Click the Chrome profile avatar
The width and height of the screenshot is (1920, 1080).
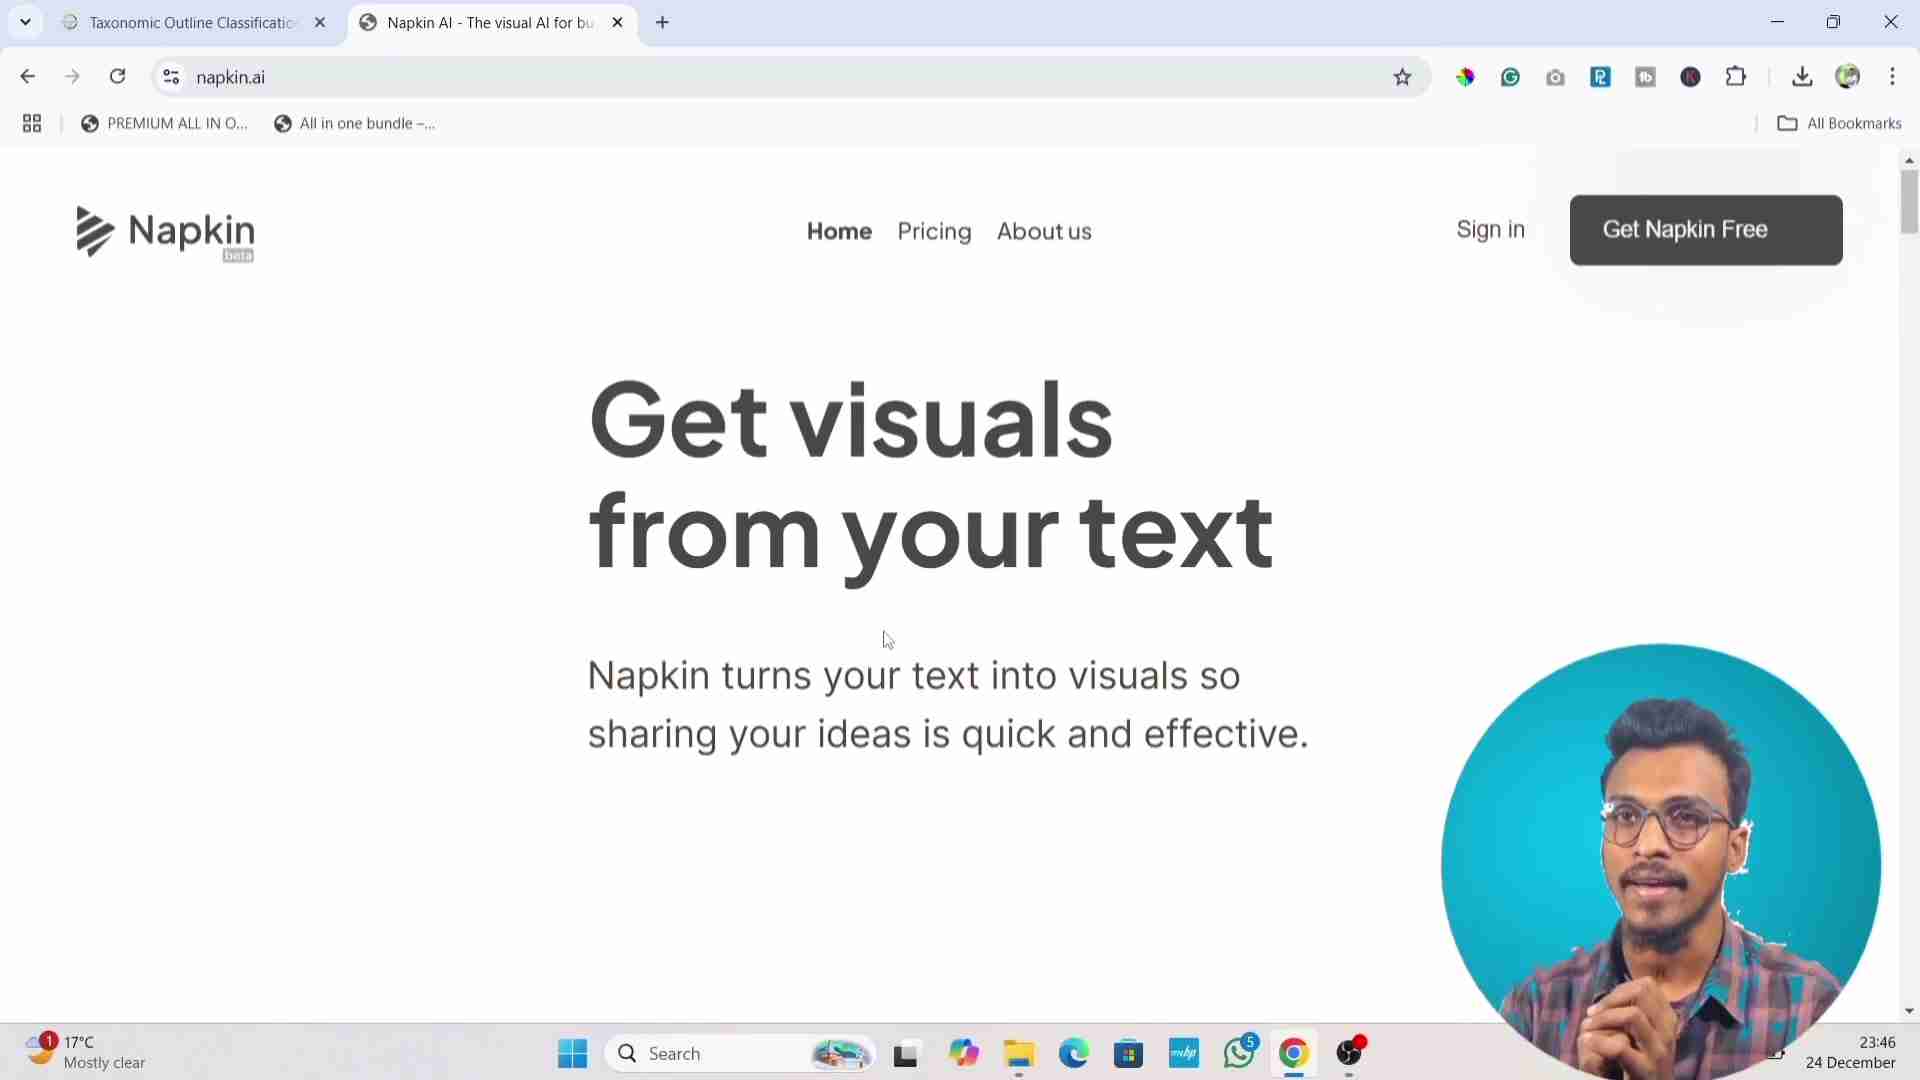tap(1849, 77)
